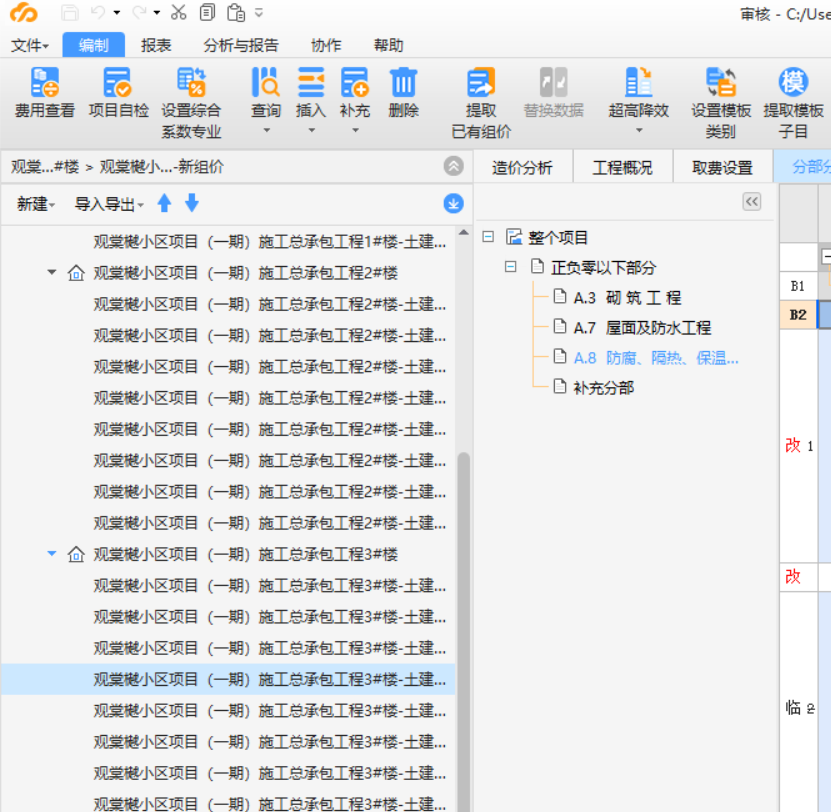Open quick access toolbar customize dropdown
831x812 pixels.
[259, 13]
